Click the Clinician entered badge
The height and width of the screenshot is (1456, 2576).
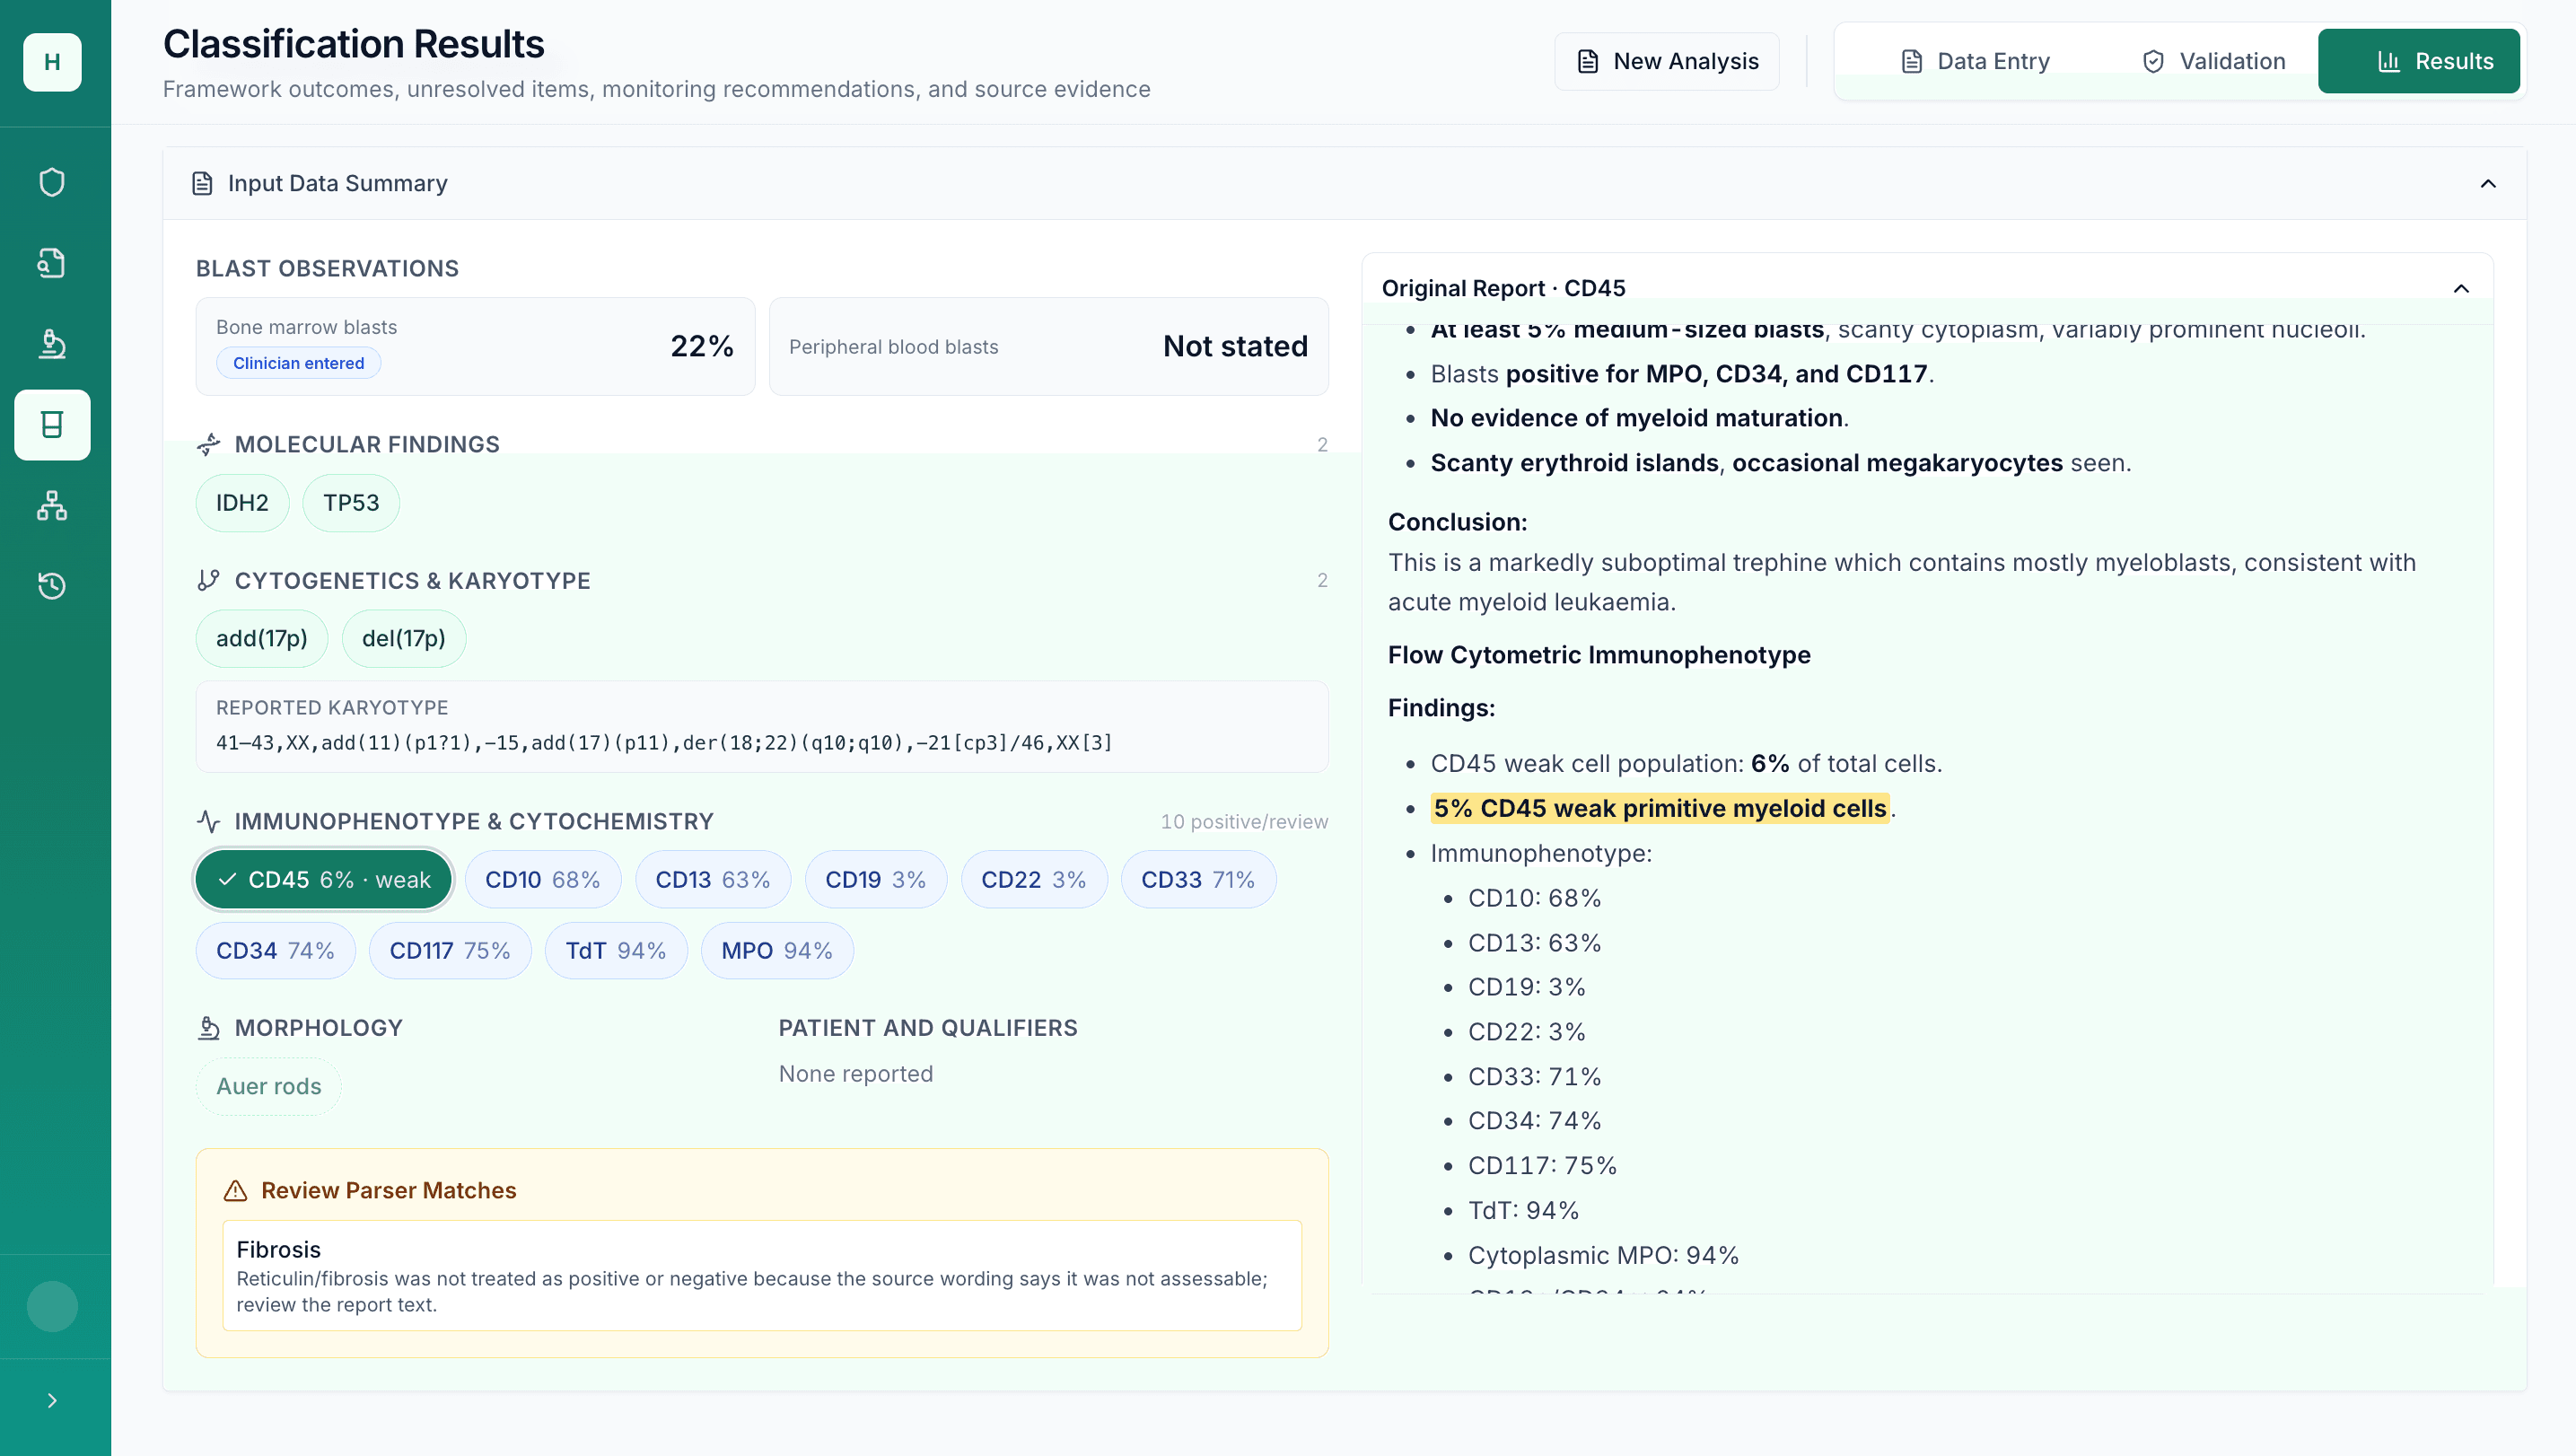pos(299,364)
